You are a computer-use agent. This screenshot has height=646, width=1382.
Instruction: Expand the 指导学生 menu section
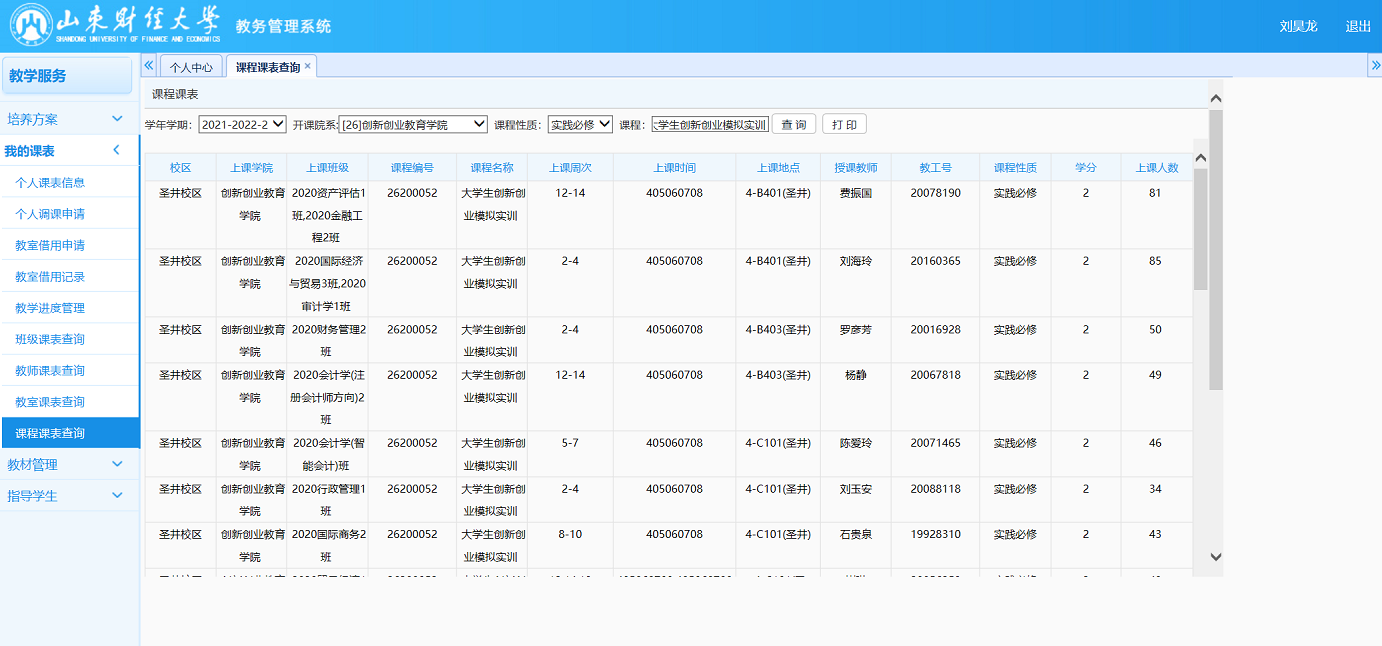tap(117, 496)
